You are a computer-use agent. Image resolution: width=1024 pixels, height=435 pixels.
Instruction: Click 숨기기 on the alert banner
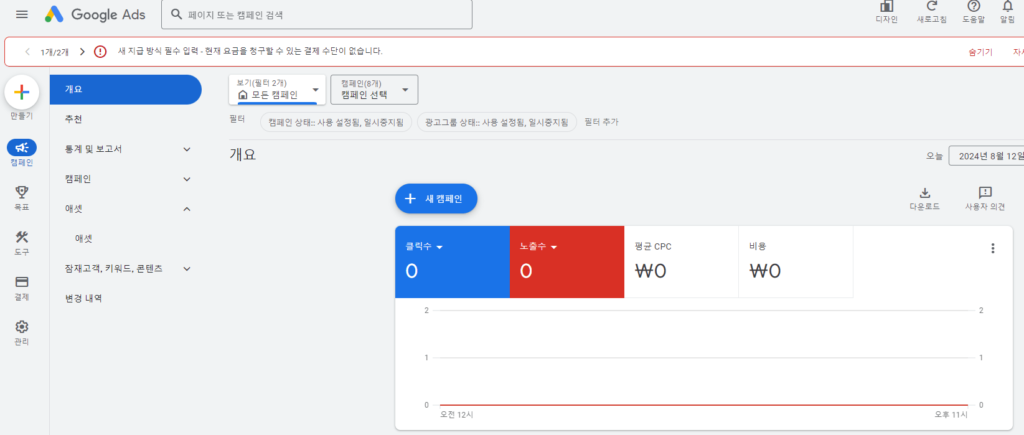[x=980, y=52]
